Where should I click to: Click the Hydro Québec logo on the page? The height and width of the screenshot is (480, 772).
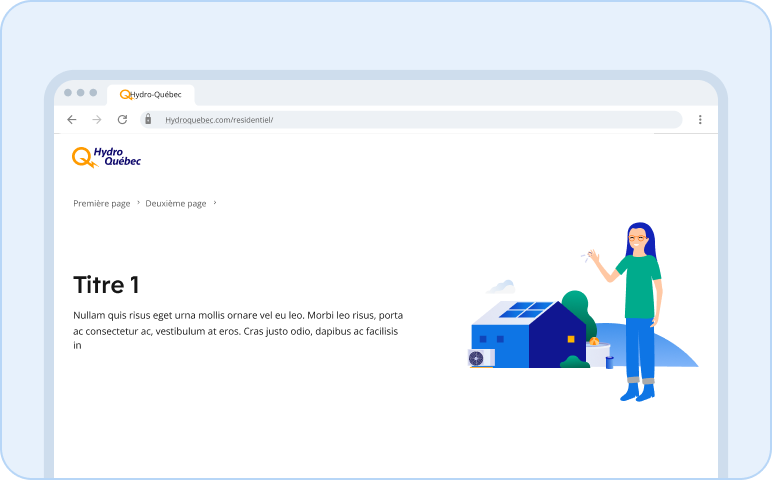coord(106,157)
